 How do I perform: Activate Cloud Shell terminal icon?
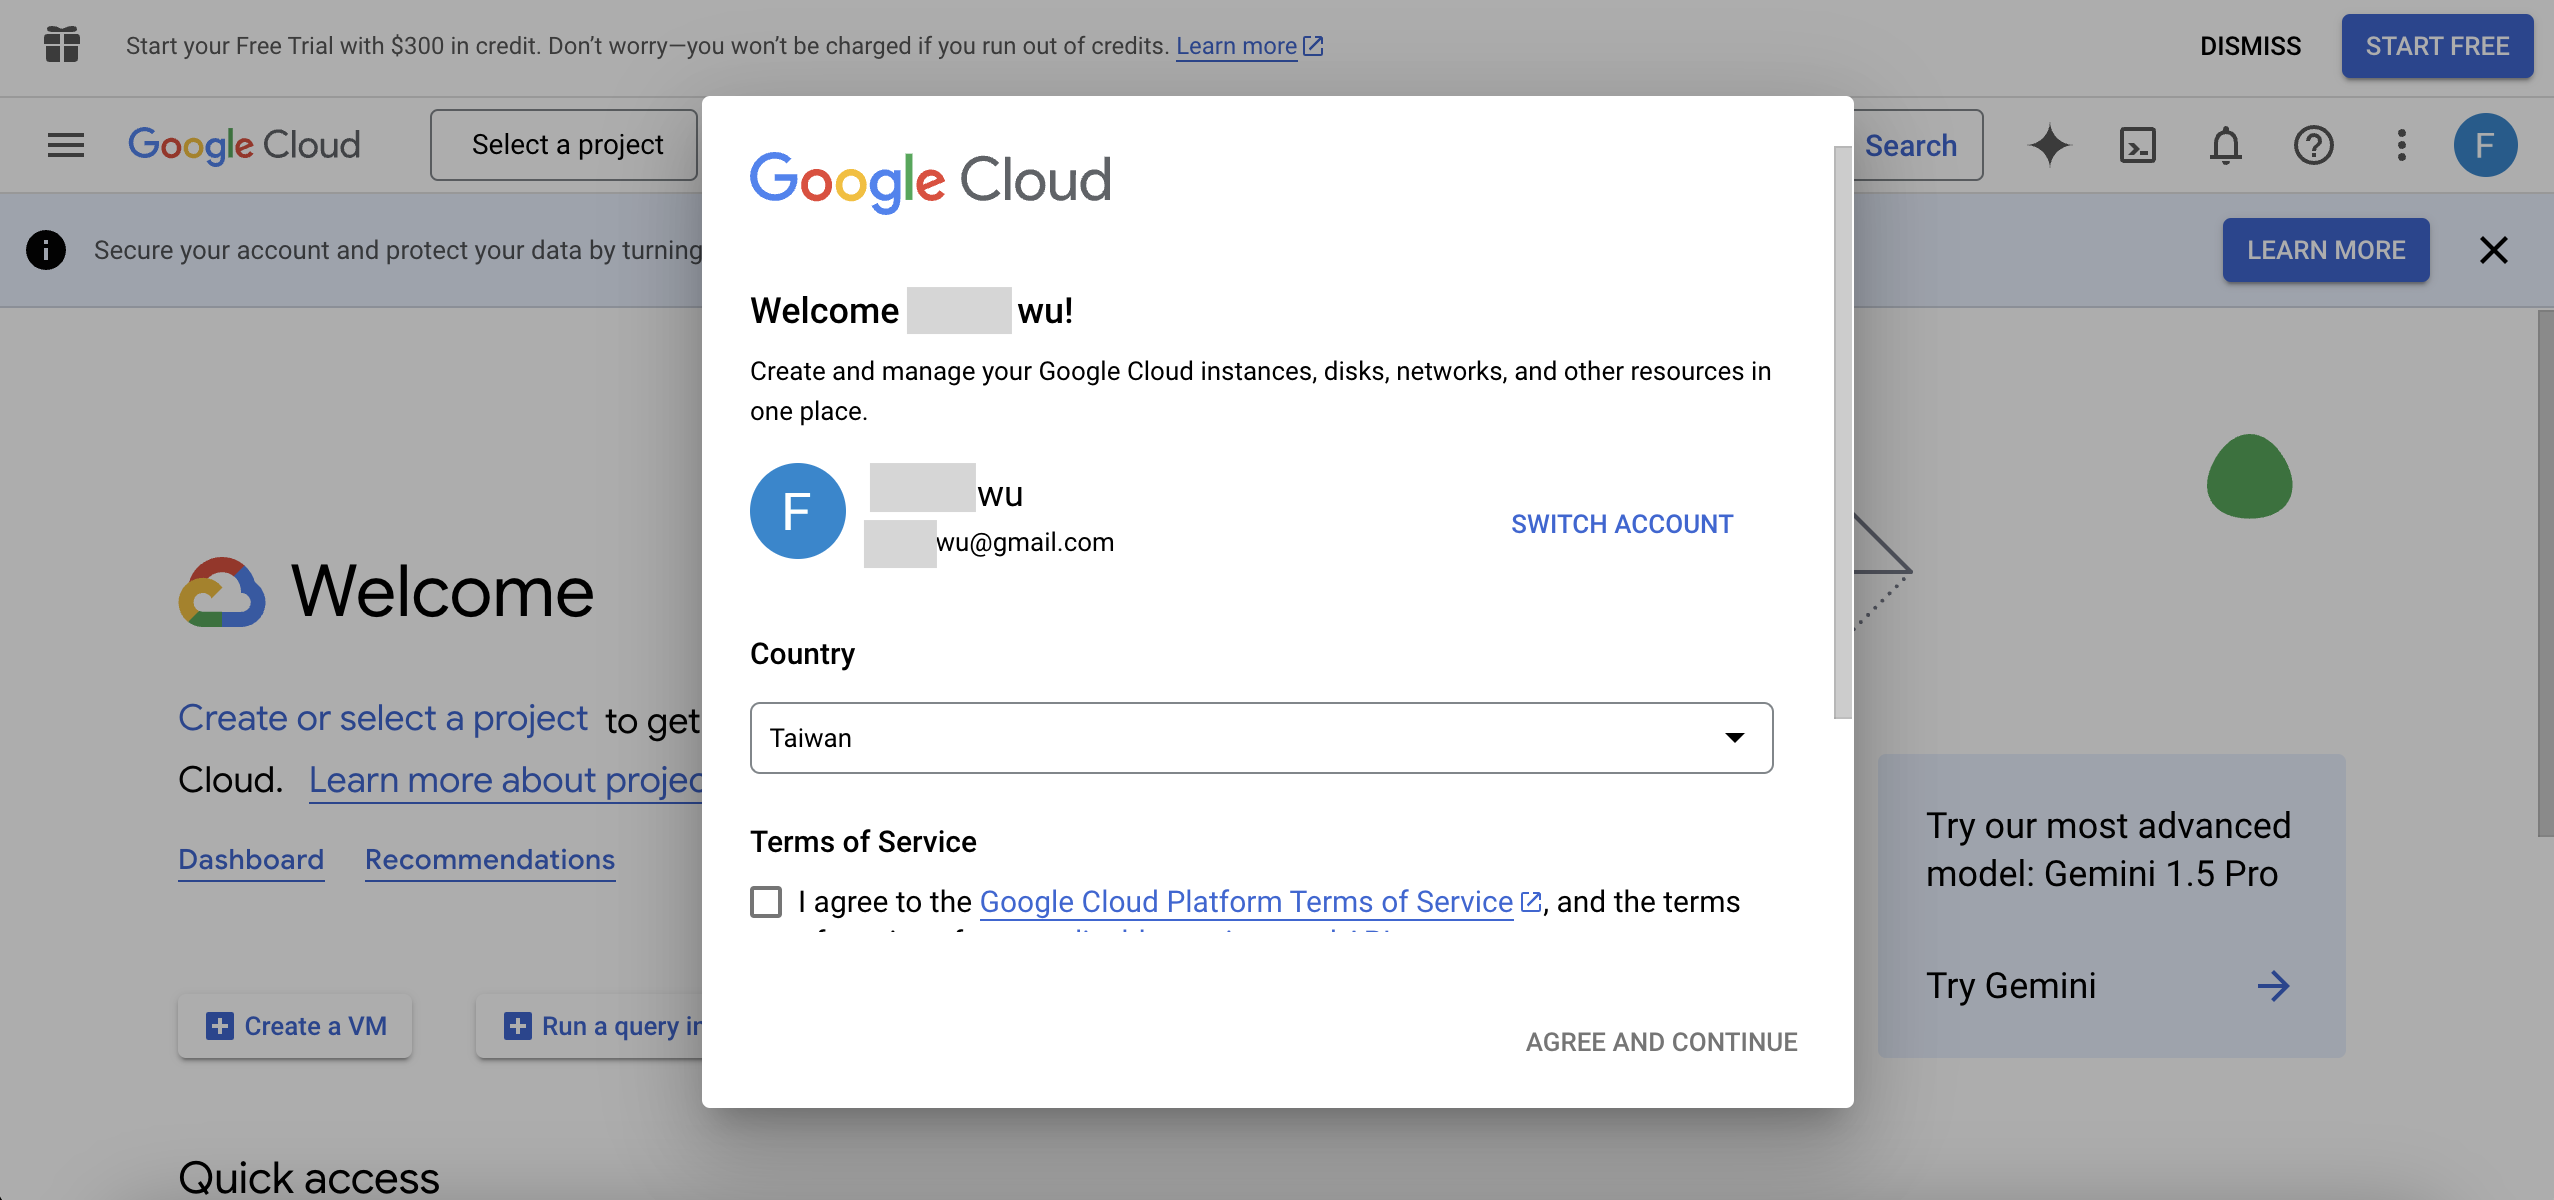(x=2137, y=145)
